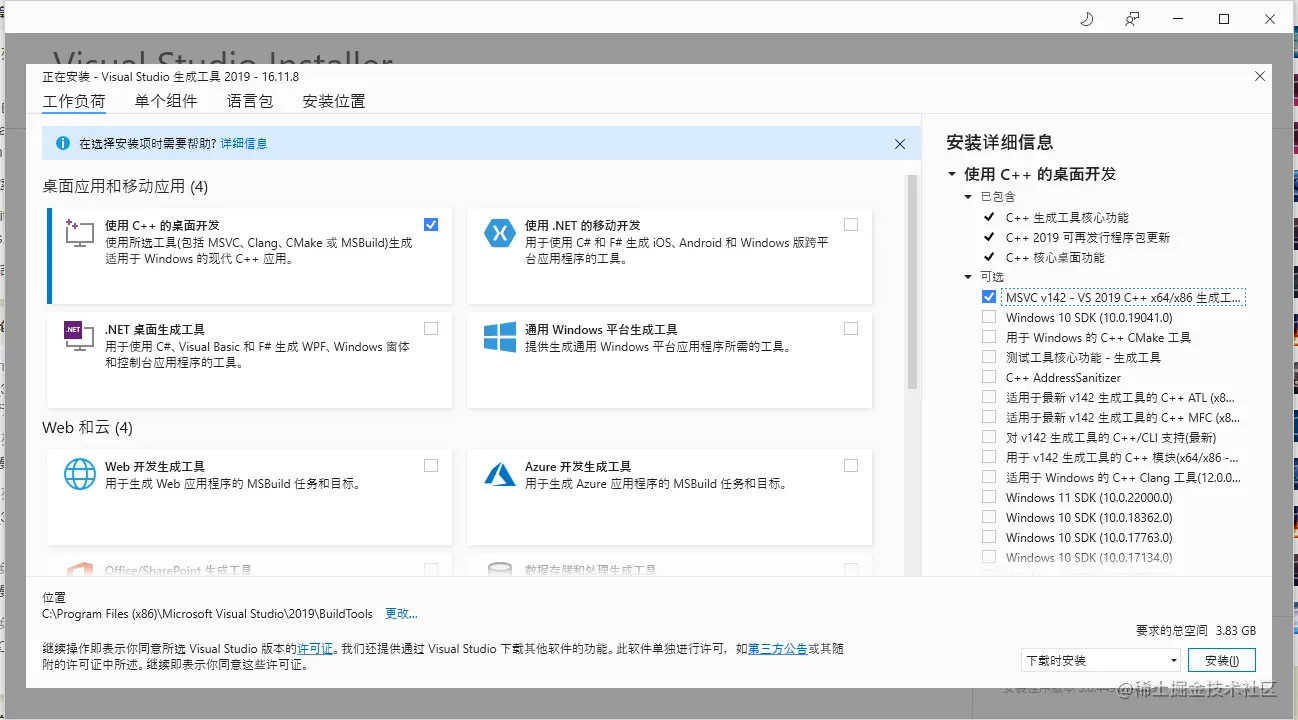This screenshot has height=720, width=1298.
Task: Click the 要求的总空间 3.83 GB text
Action: click(1196, 631)
